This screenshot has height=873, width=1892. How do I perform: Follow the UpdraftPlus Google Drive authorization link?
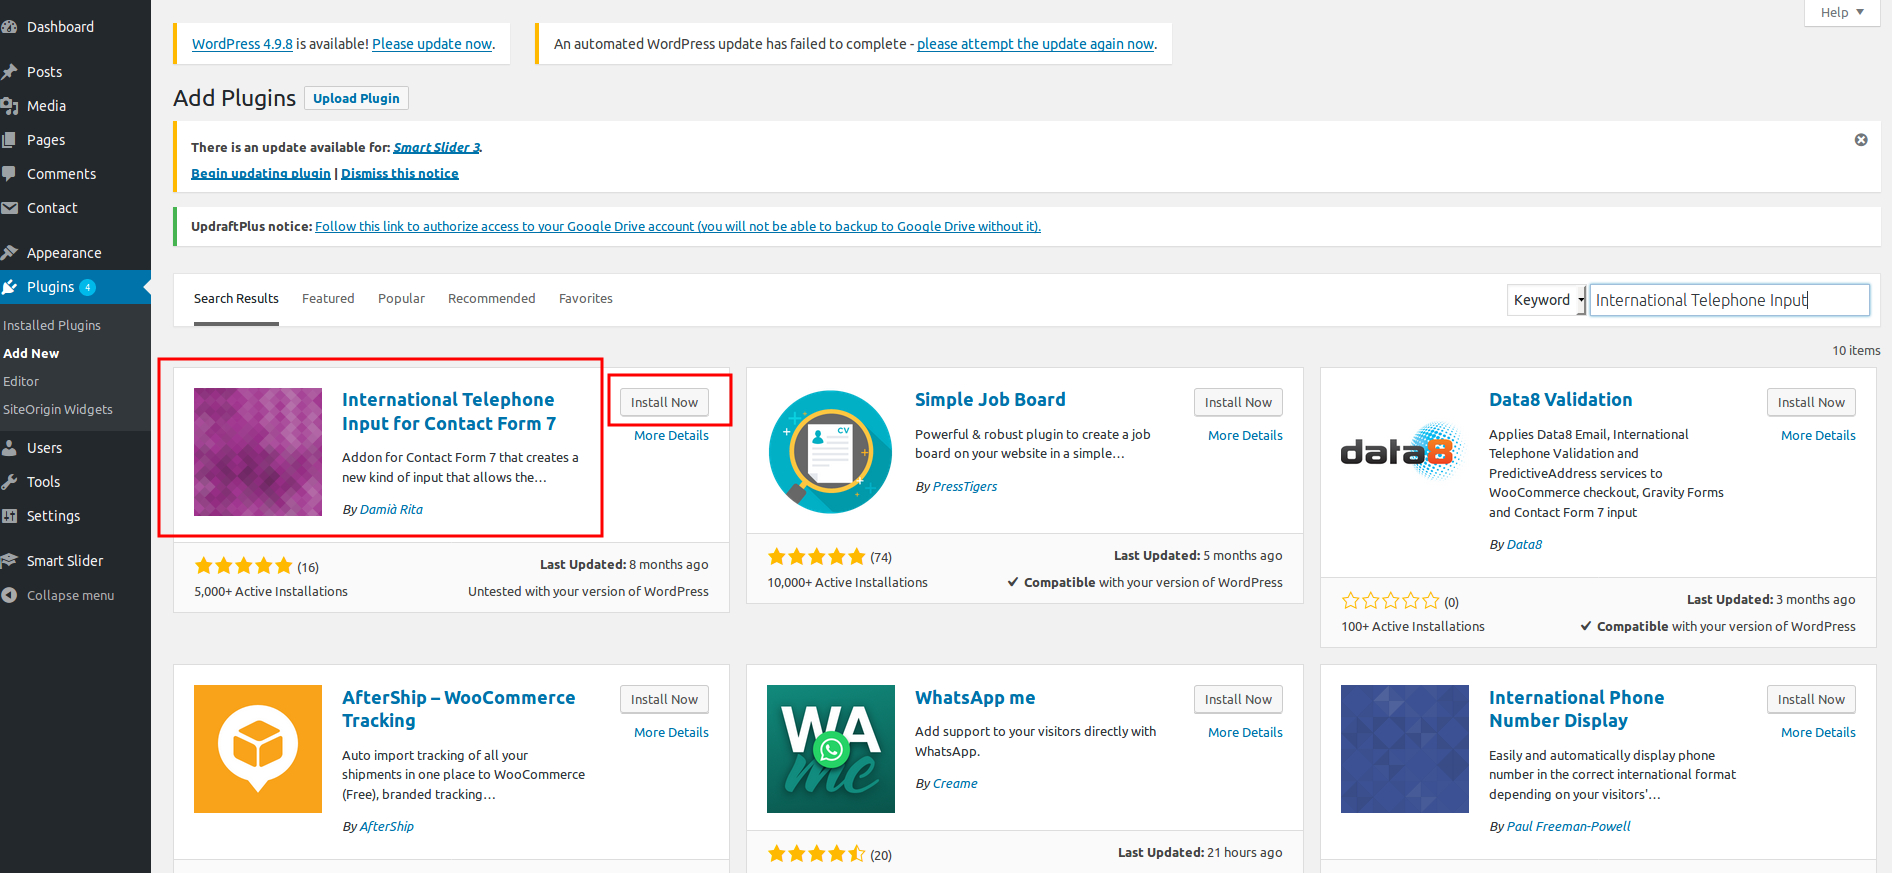678,227
